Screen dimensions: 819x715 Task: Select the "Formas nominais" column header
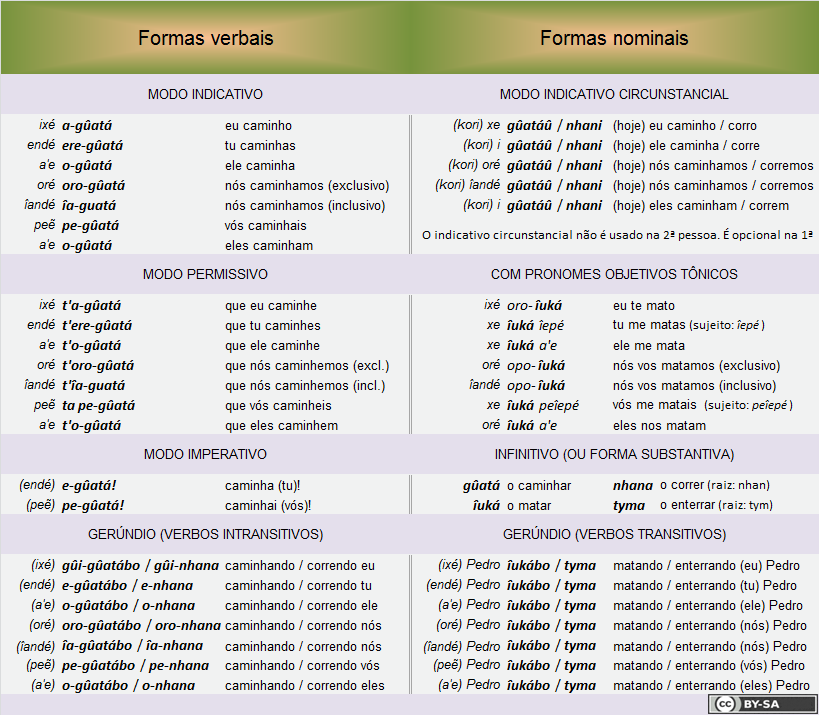click(614, 38)
